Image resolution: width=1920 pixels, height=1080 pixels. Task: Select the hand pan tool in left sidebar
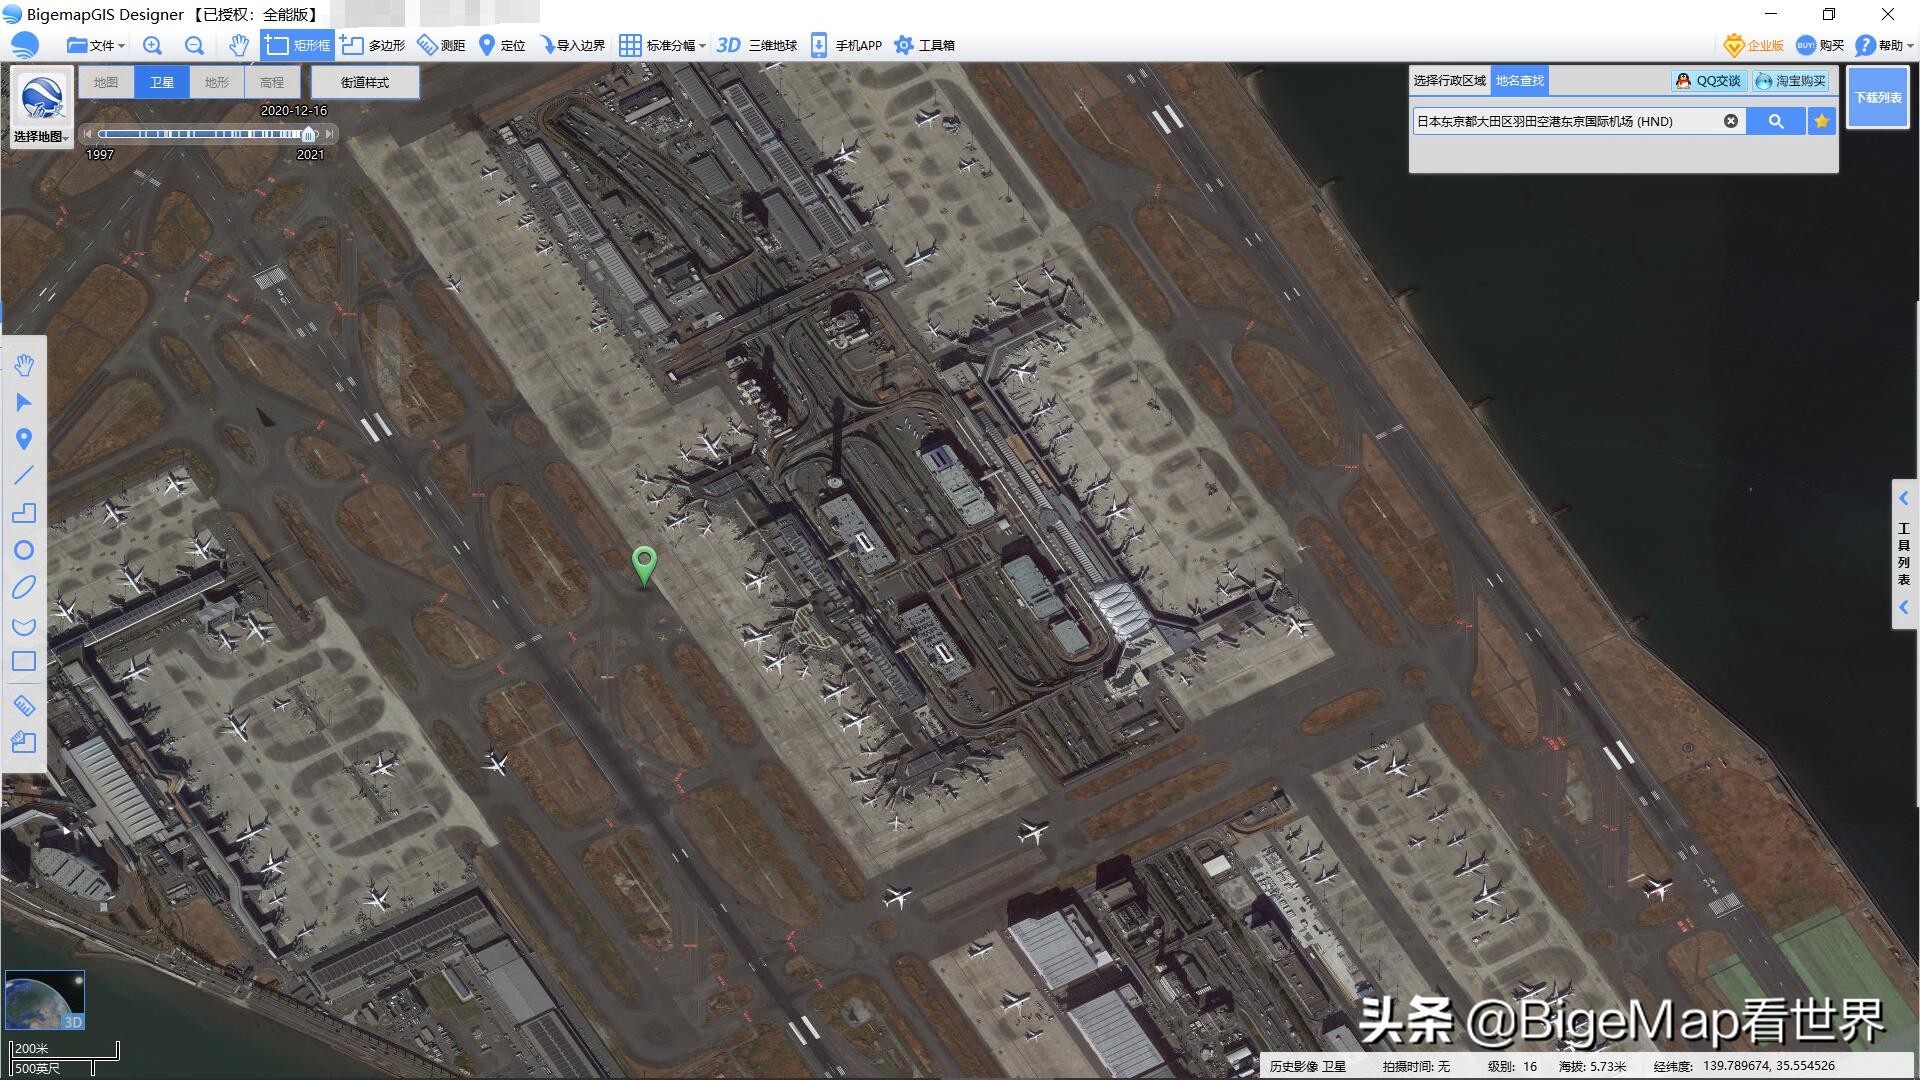pyautogui.click(x=24, y=365)
